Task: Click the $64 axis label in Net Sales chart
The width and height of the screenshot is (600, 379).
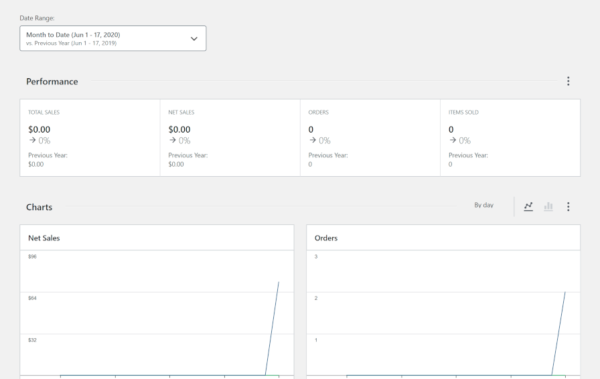Action: point(33,298)
